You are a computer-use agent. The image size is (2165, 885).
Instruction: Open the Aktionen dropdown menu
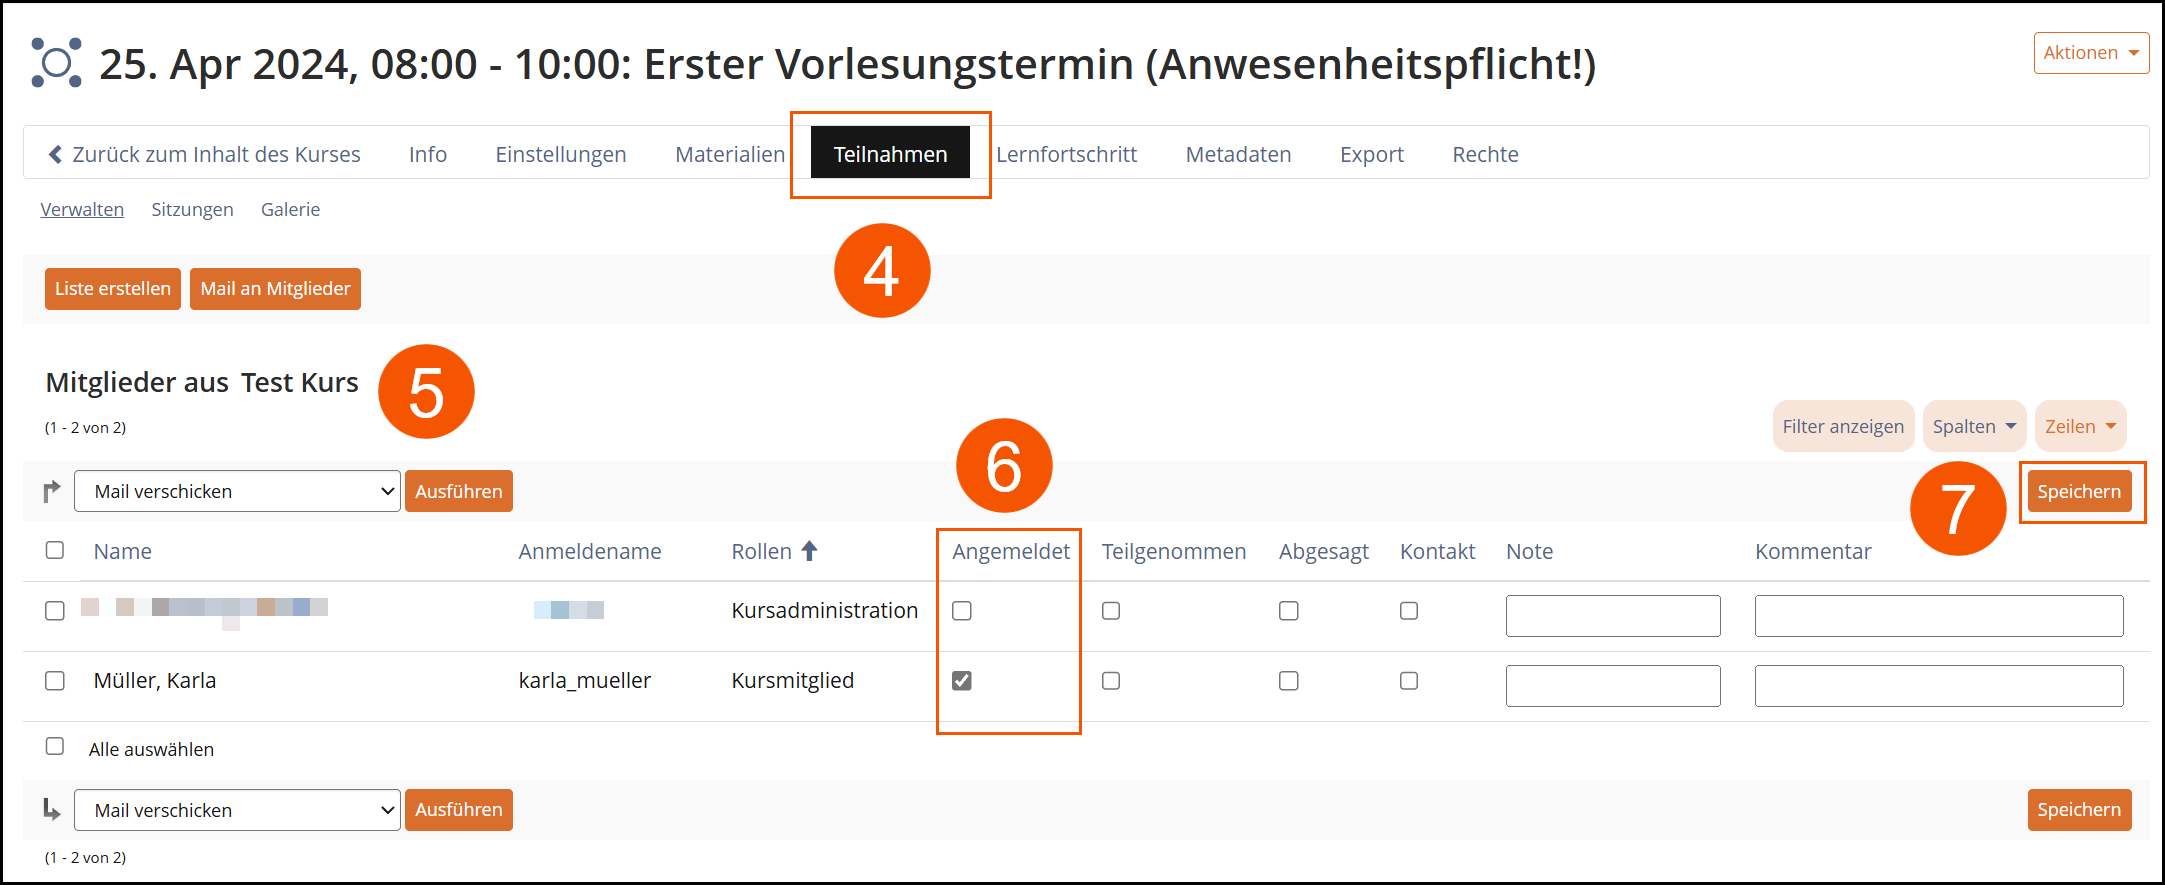pos(2090,53)
